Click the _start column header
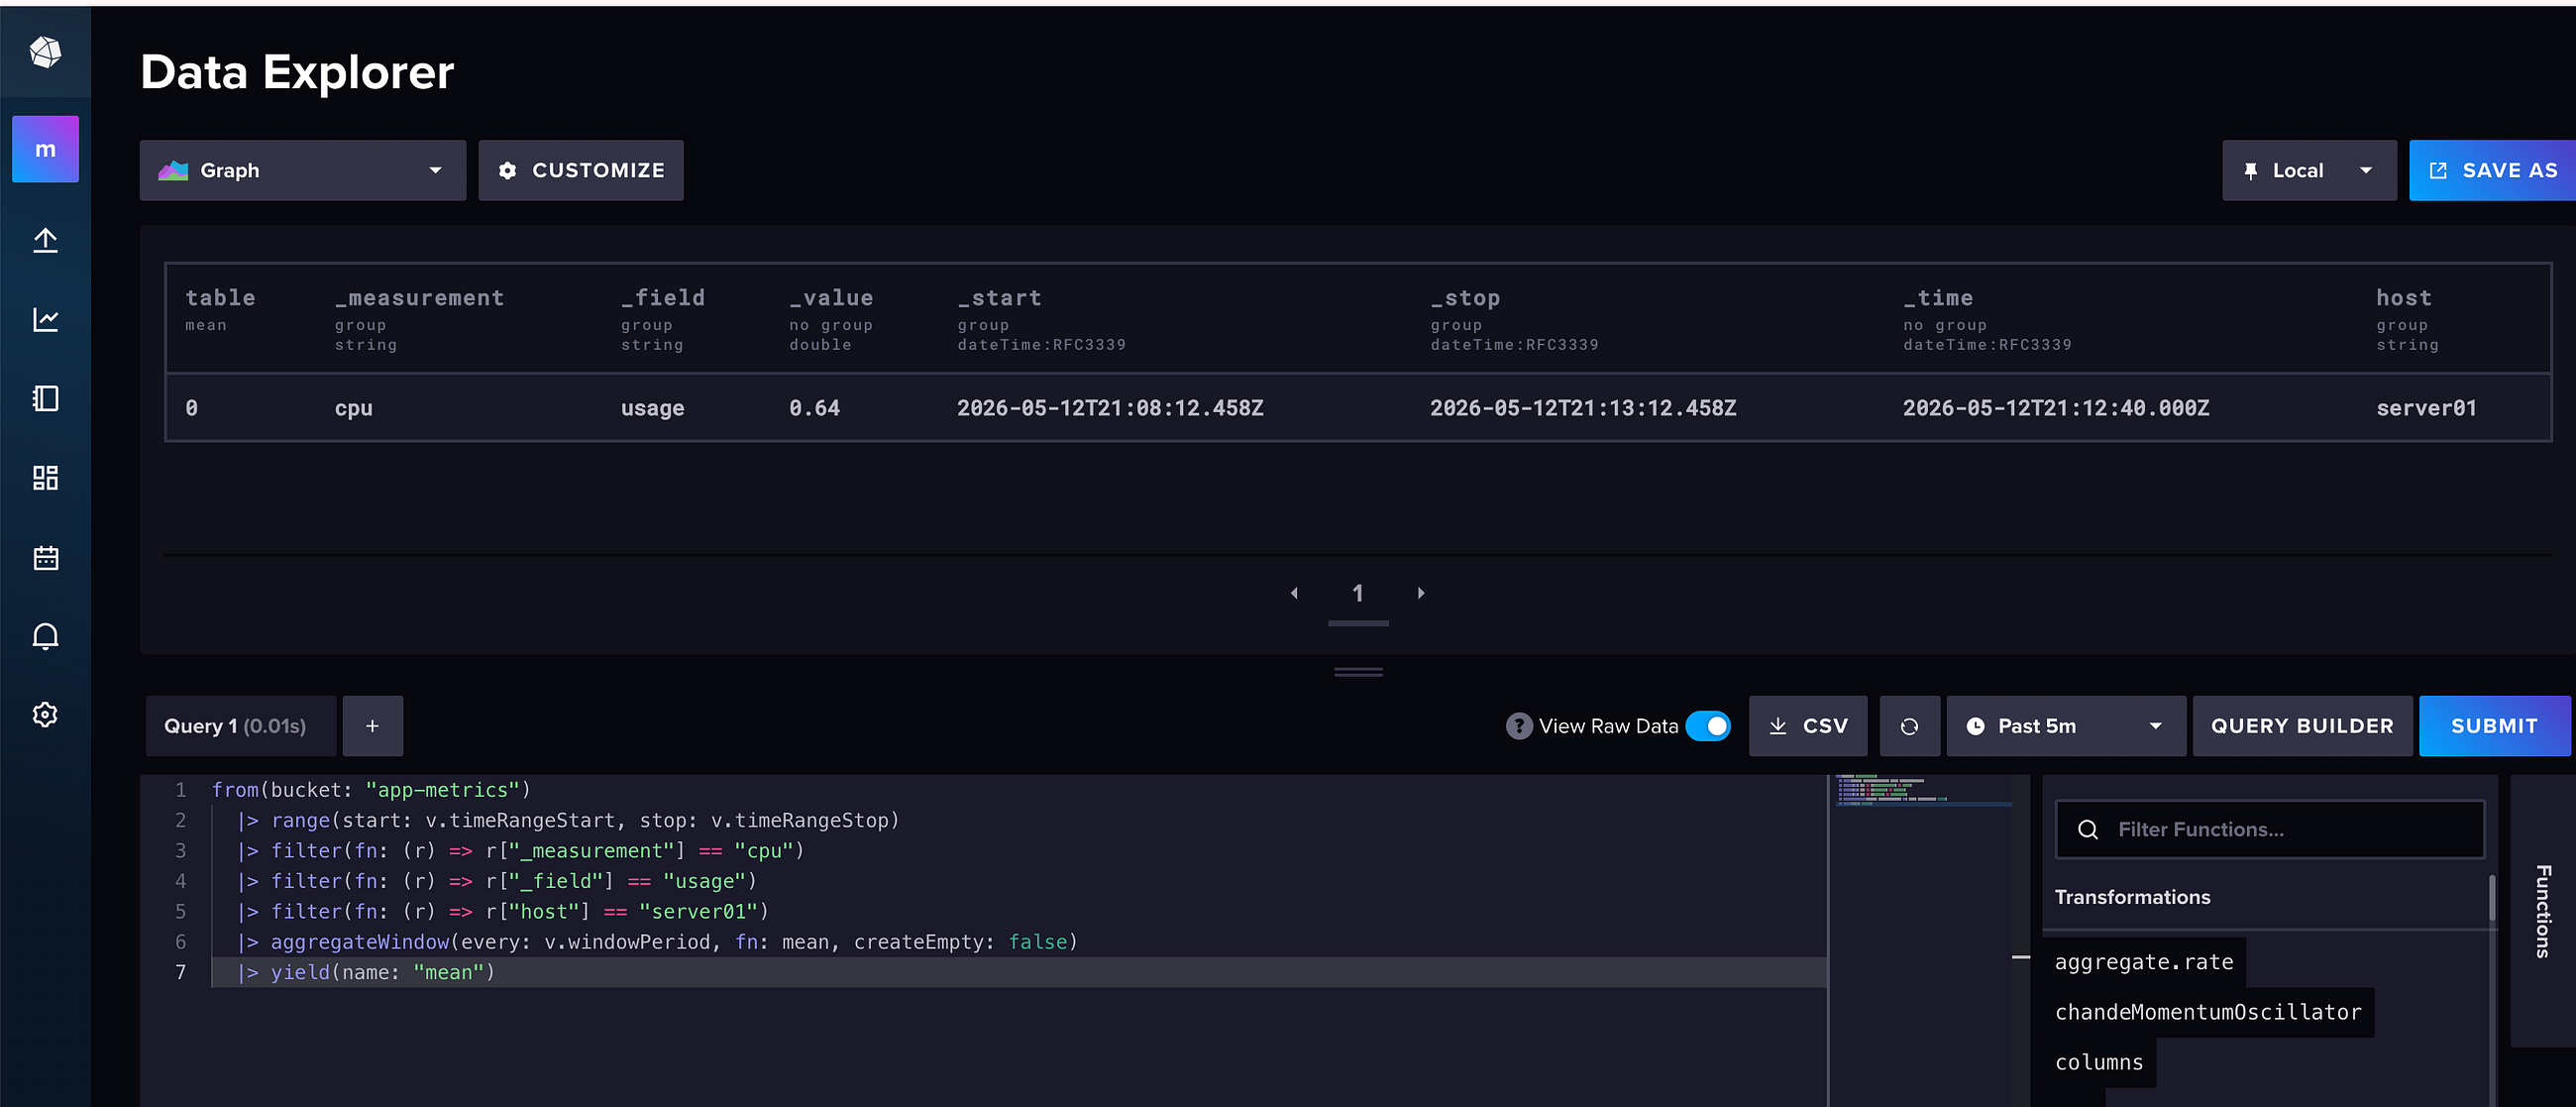Viewport: 2576px width, 1107px height. [x=999, y=298]
